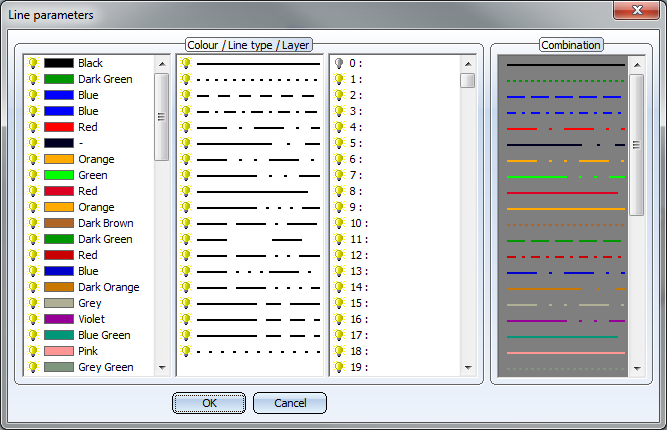This screenshot has height=430, width=667.
Task: Click the lightbulb icon for Violet
Action: pyautogui.click(x=33, y=319)
